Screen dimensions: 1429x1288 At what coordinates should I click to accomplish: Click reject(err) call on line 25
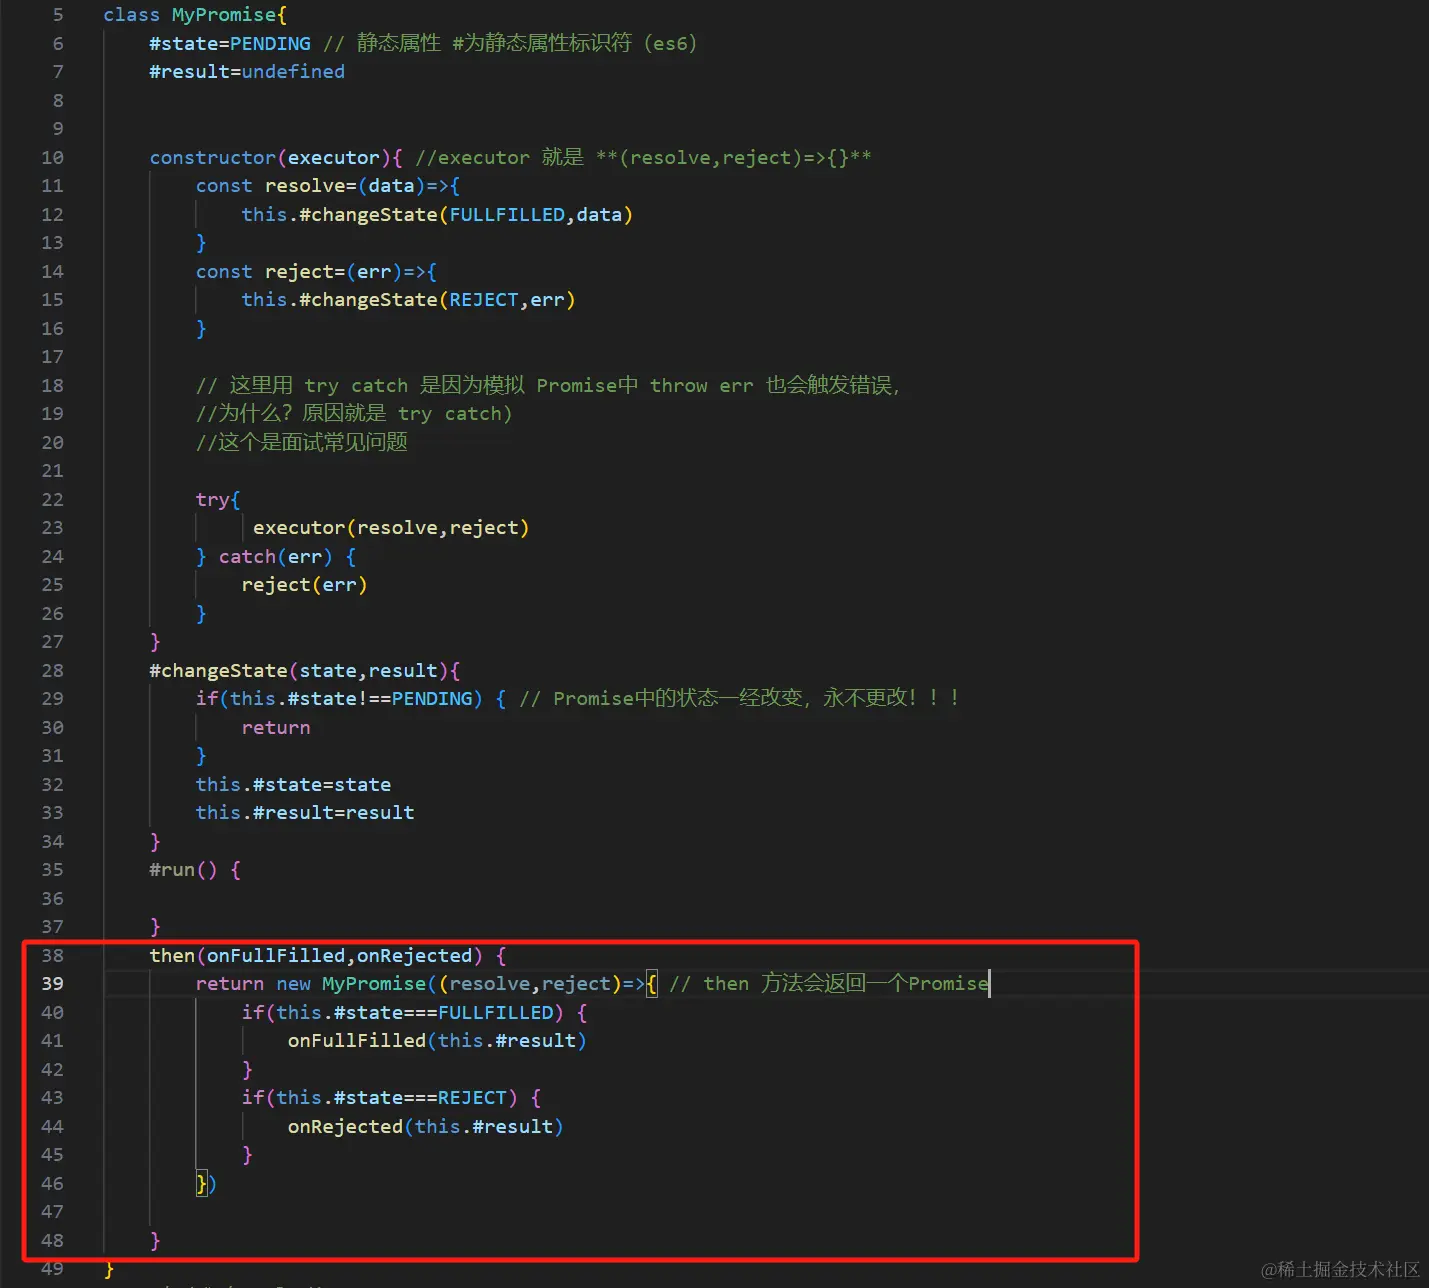[x=305, y=585]
